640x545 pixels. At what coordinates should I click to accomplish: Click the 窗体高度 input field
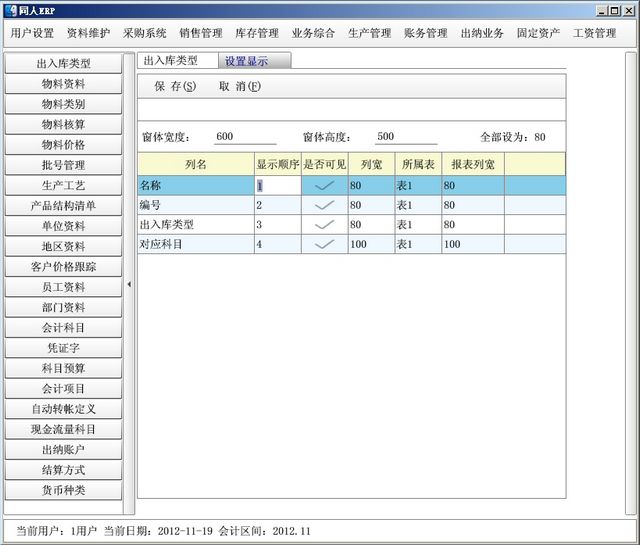407,137
